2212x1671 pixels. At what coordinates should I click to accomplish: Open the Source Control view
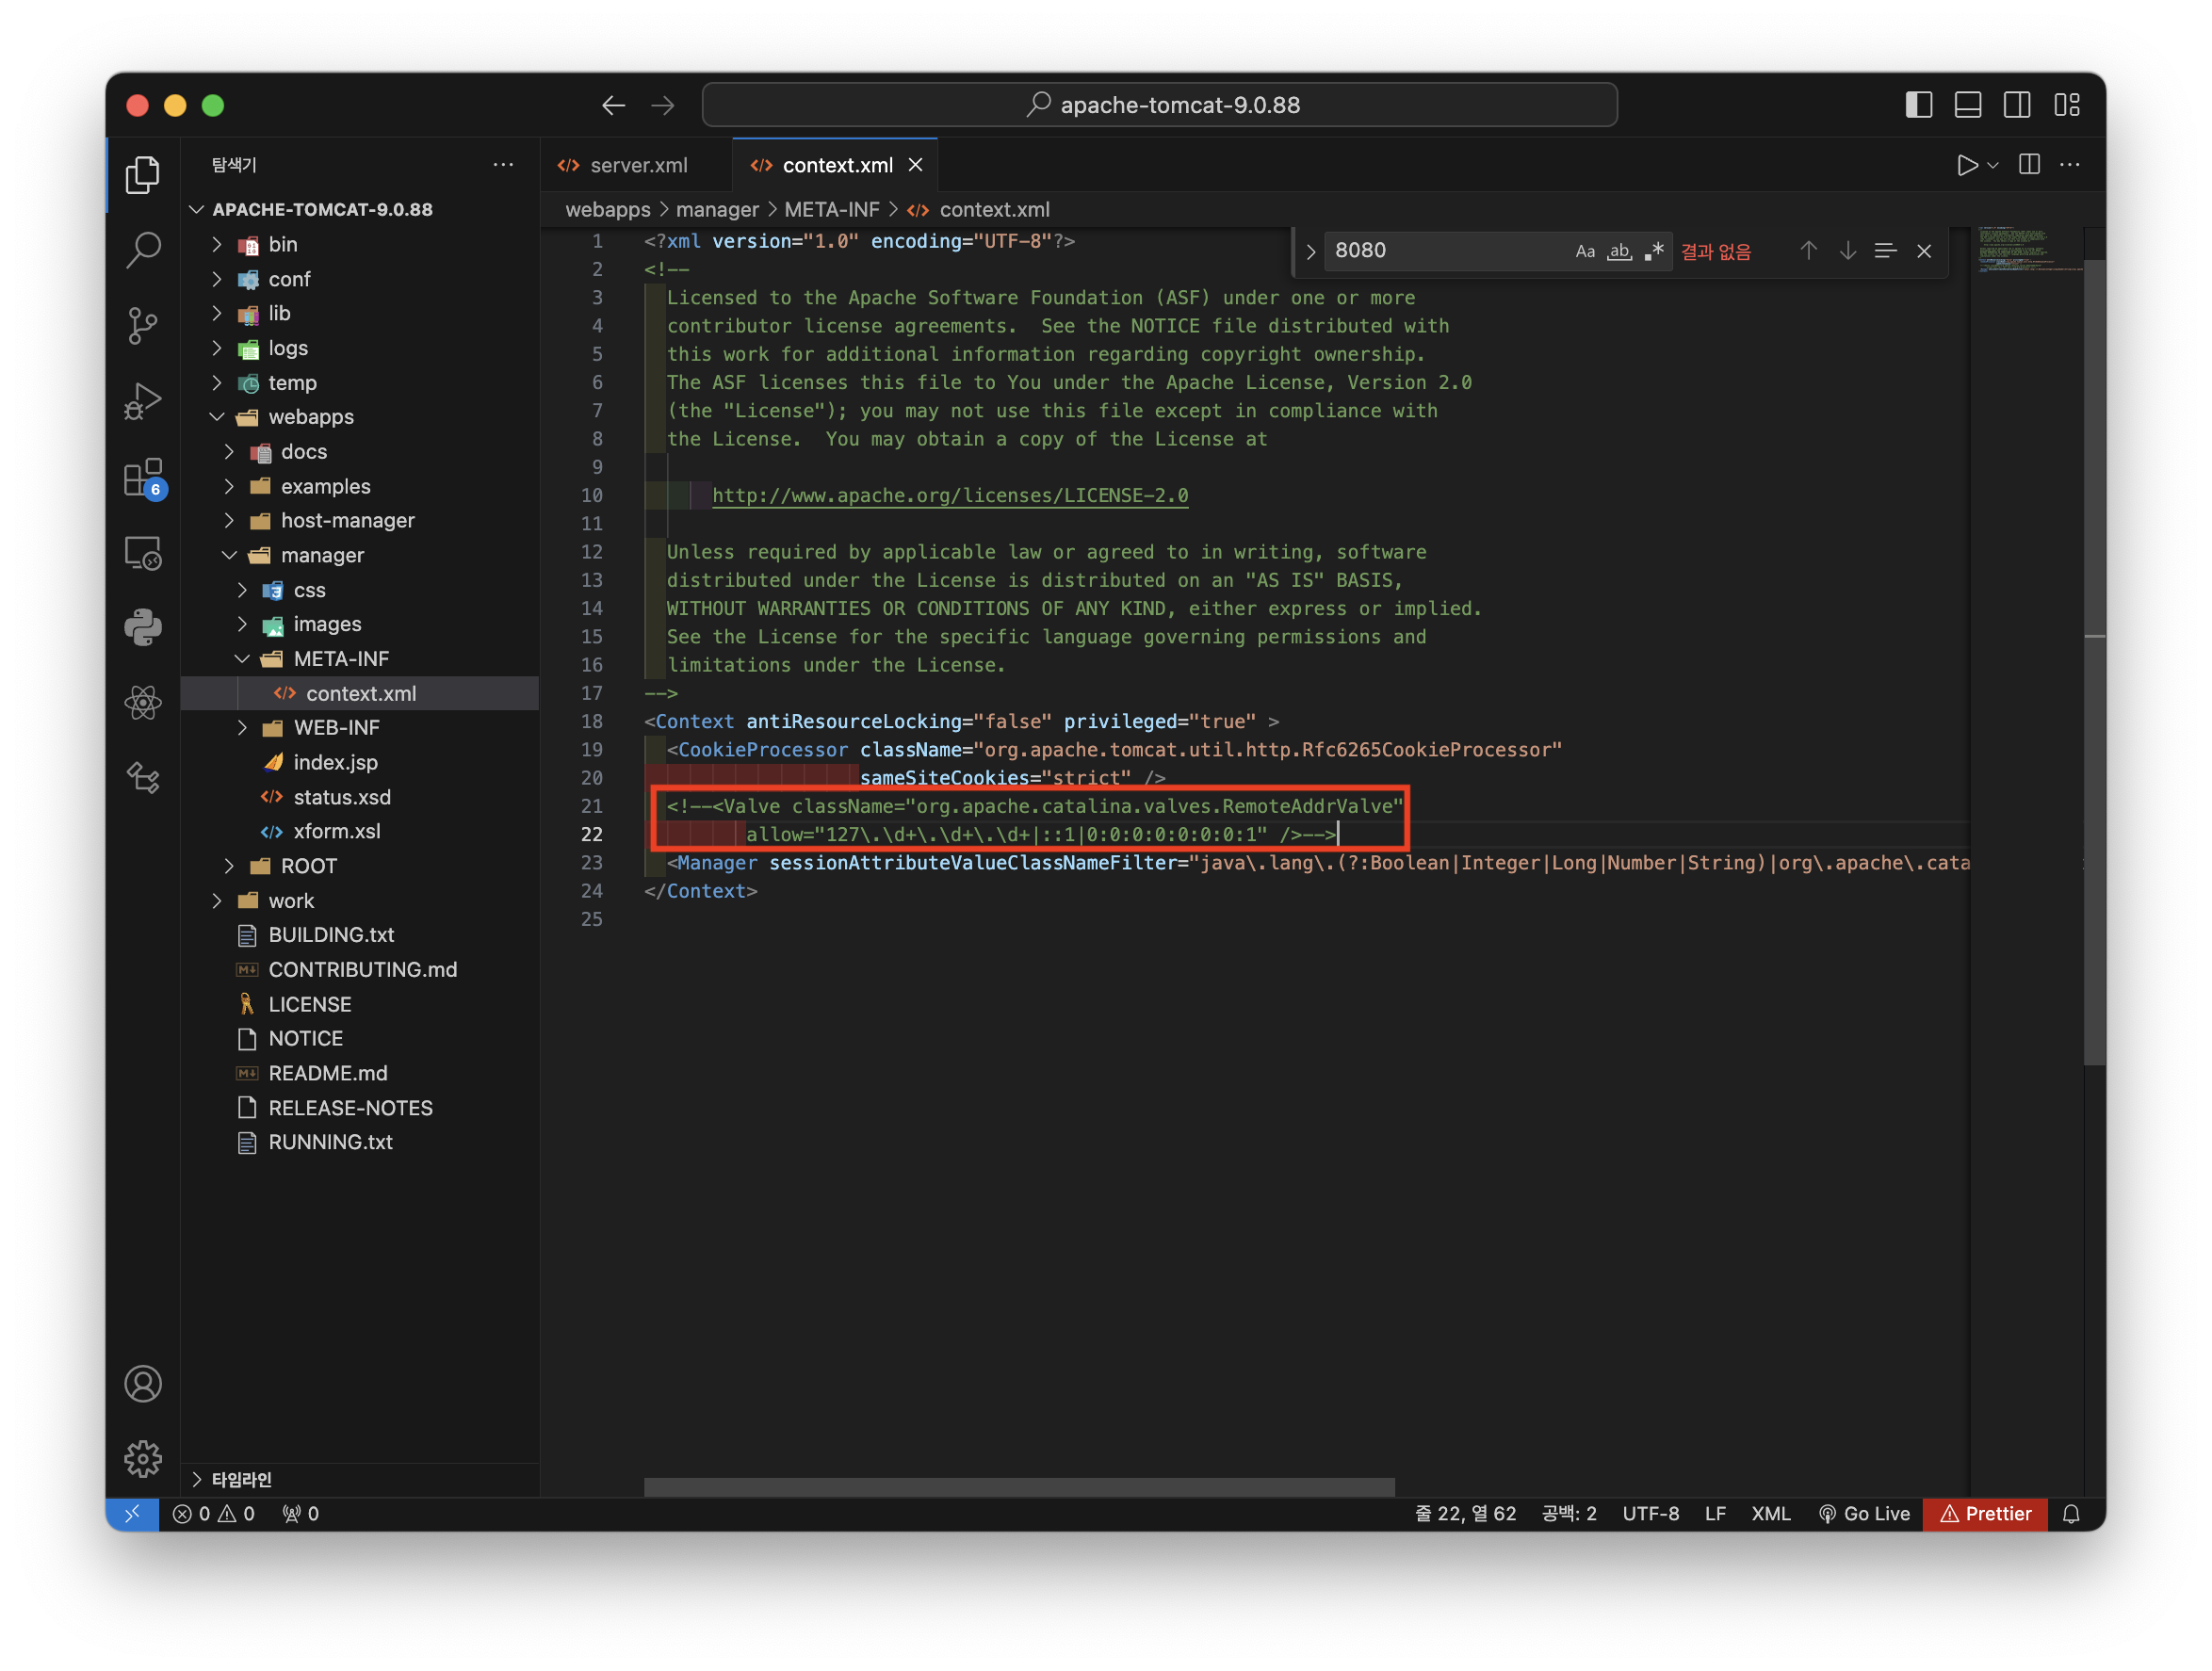point(143,325)
